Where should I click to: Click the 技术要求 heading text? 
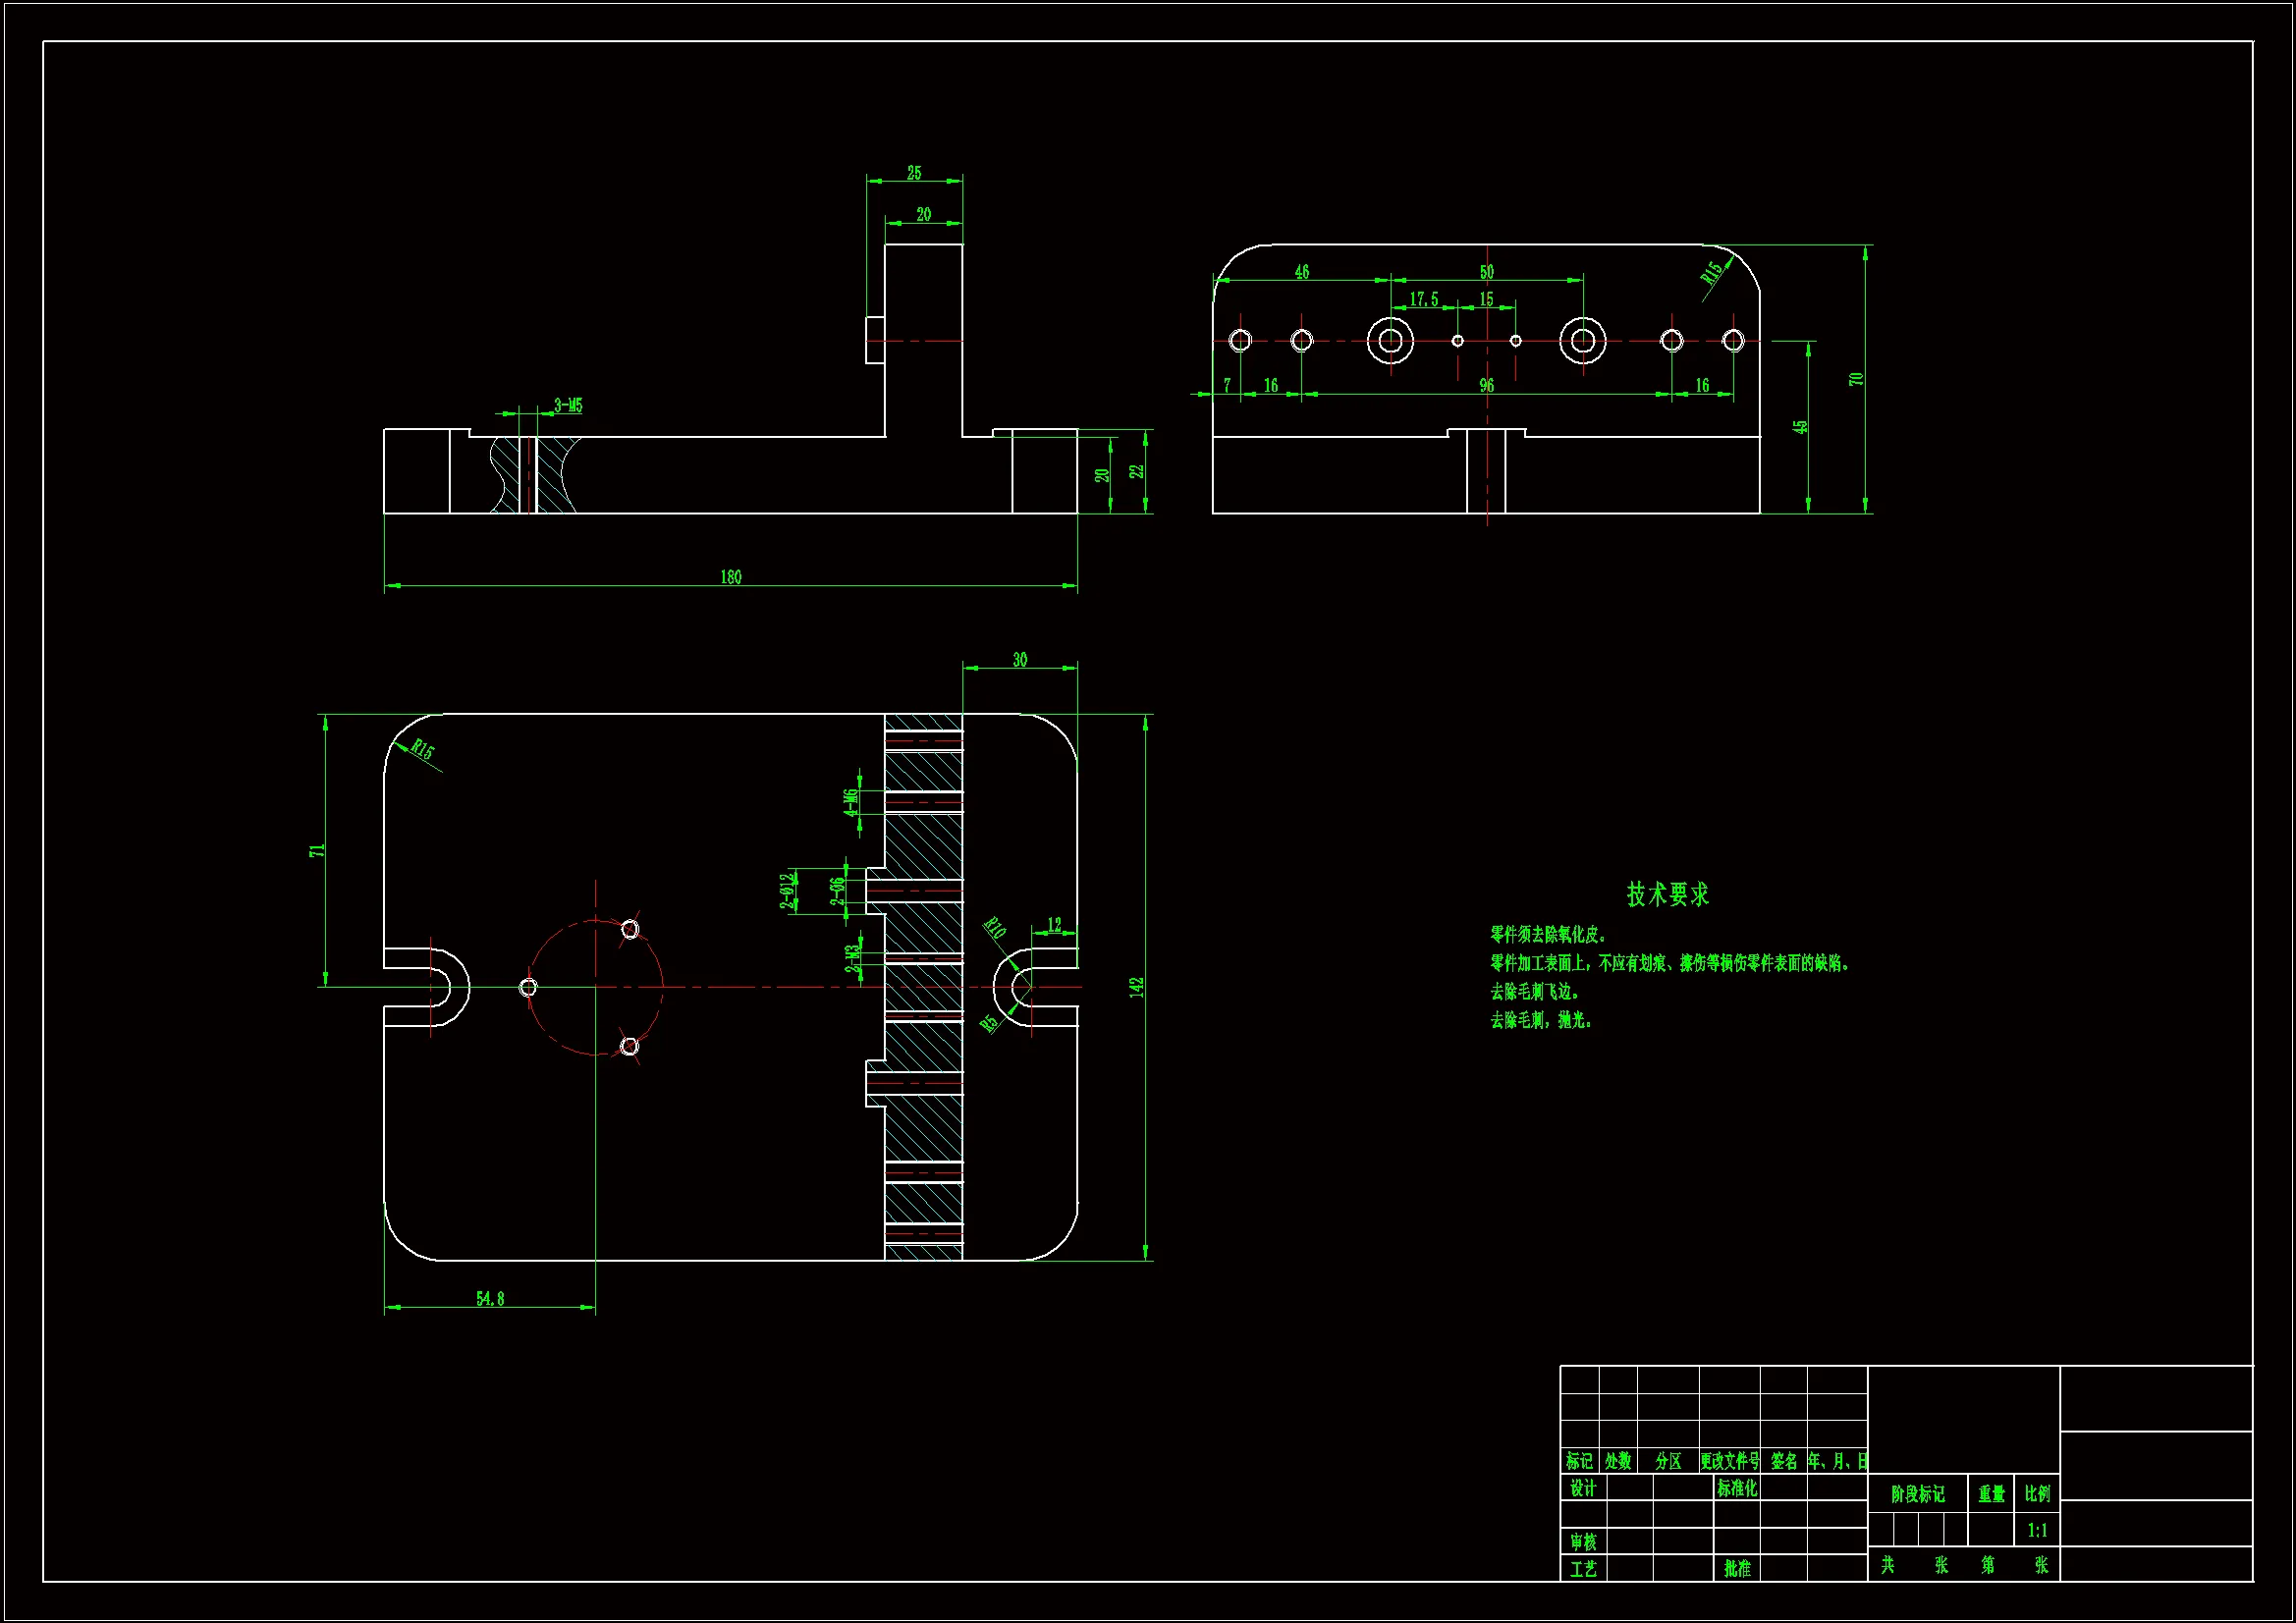(1667, 894)
